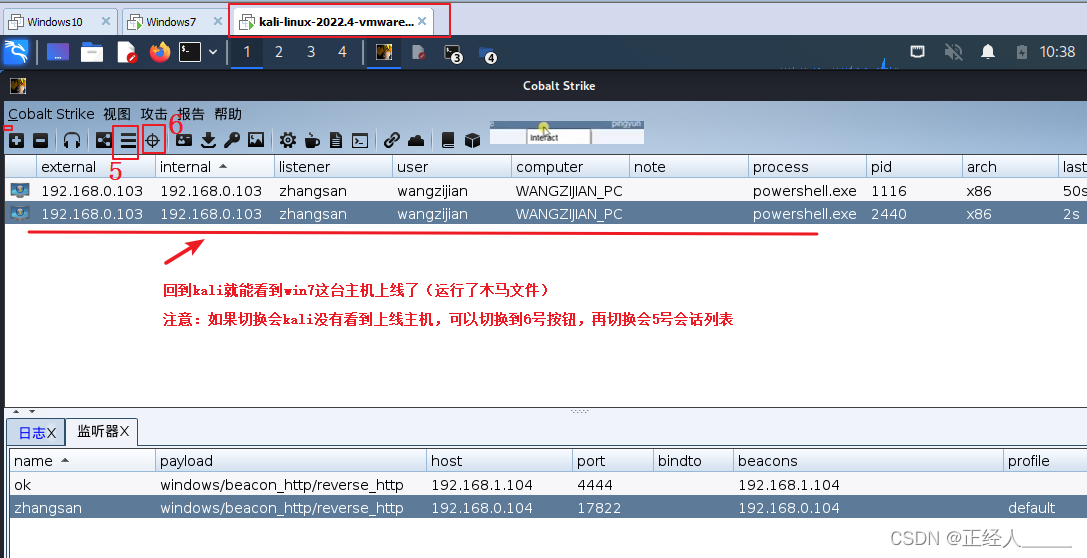
Task: Close the Windows10 VM tab
Action: 106,21
